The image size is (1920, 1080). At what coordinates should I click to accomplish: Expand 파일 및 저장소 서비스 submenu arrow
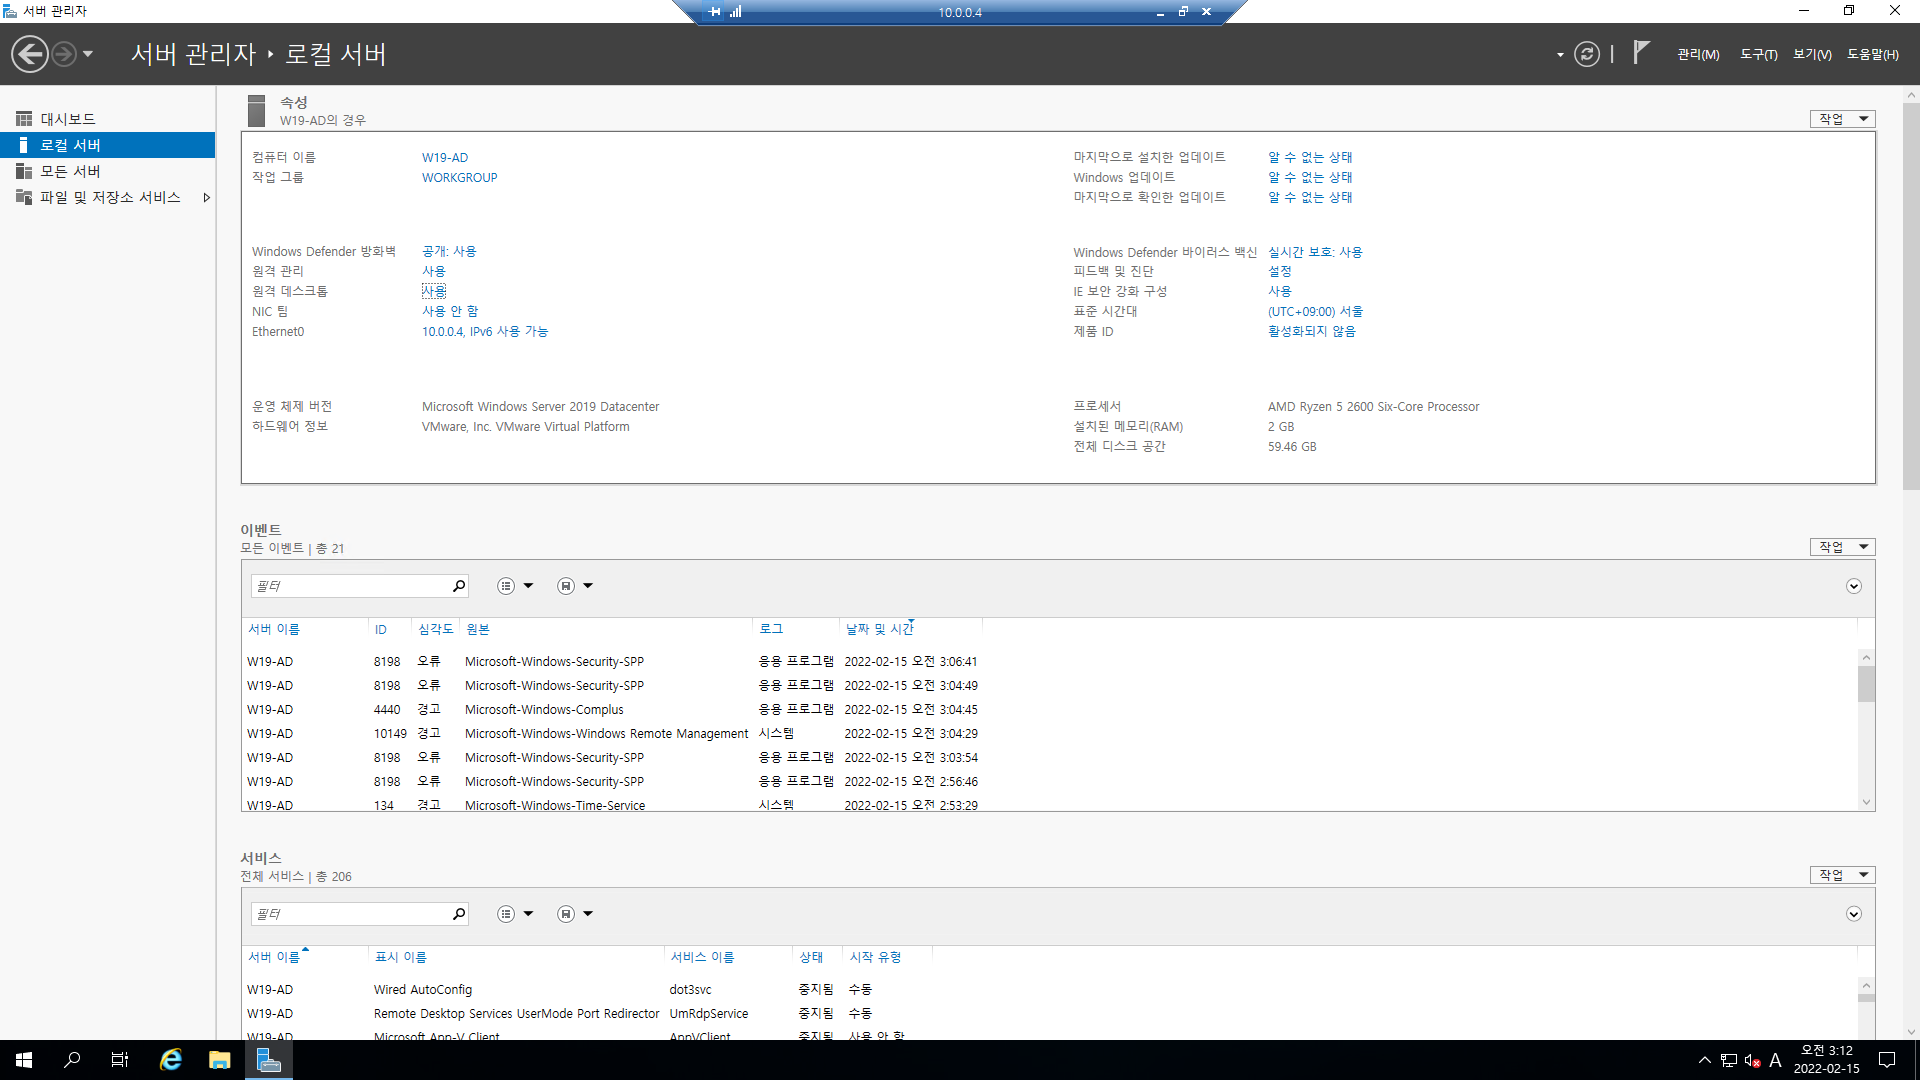(207, 198)
